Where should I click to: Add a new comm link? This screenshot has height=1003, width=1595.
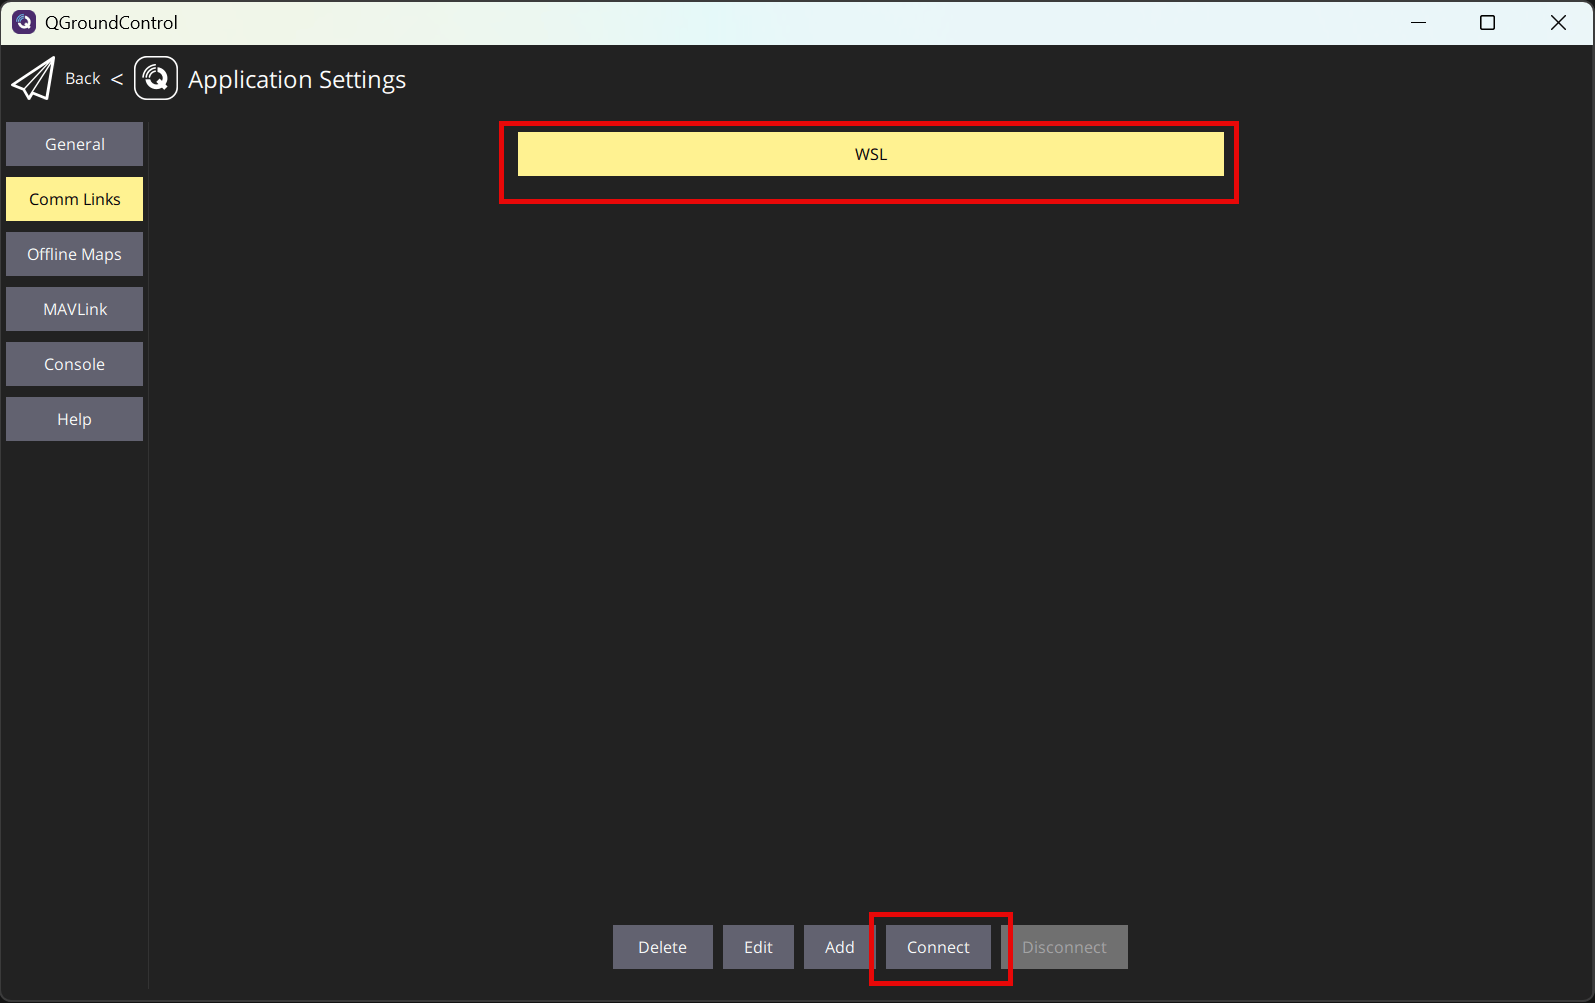coord(840,947)
